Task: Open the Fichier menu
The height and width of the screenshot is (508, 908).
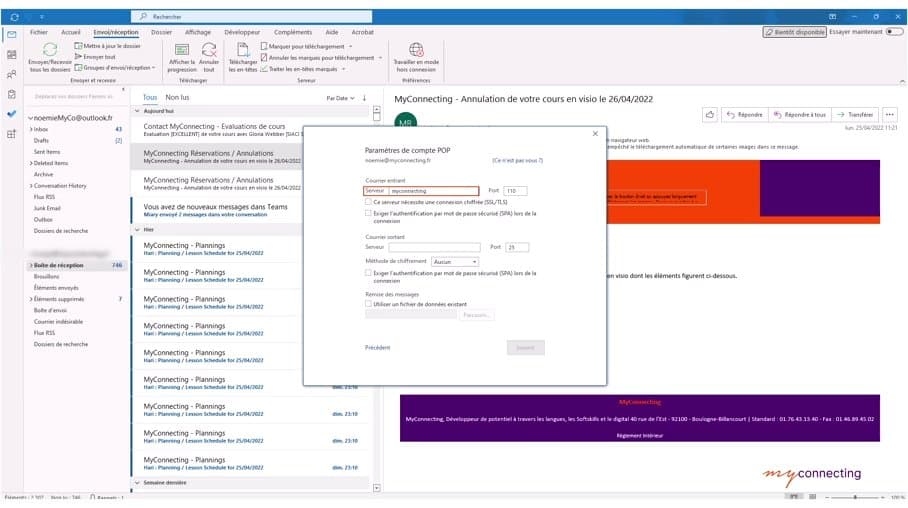Action: pyautogui.click(x=39, y=32)
